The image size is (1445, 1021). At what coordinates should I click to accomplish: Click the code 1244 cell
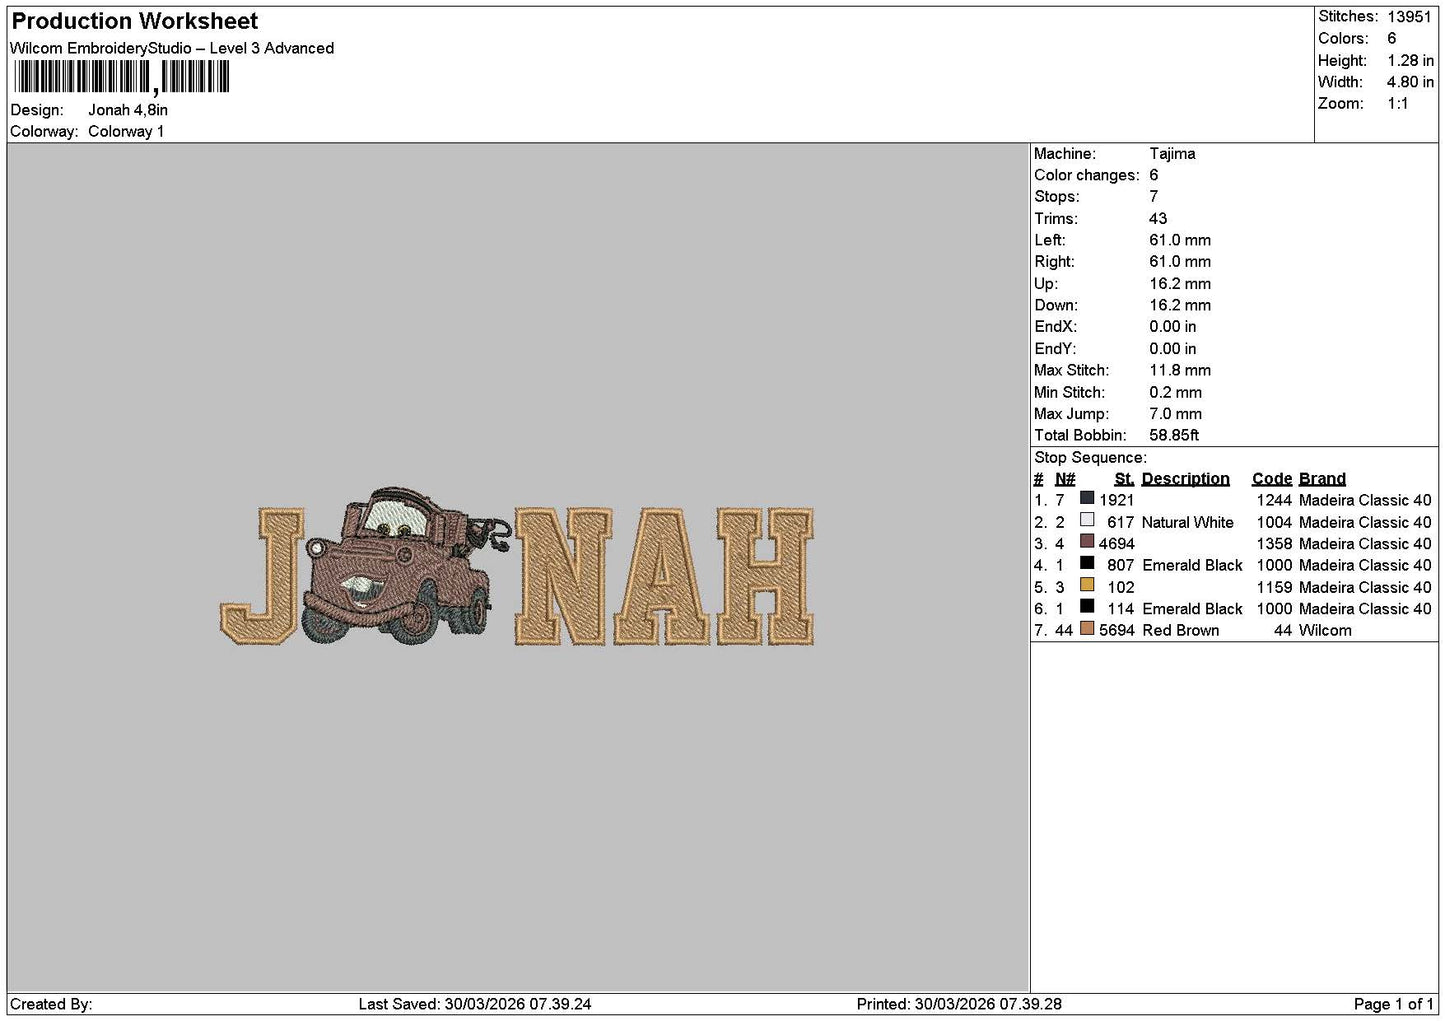click(x=1274, y=500)
